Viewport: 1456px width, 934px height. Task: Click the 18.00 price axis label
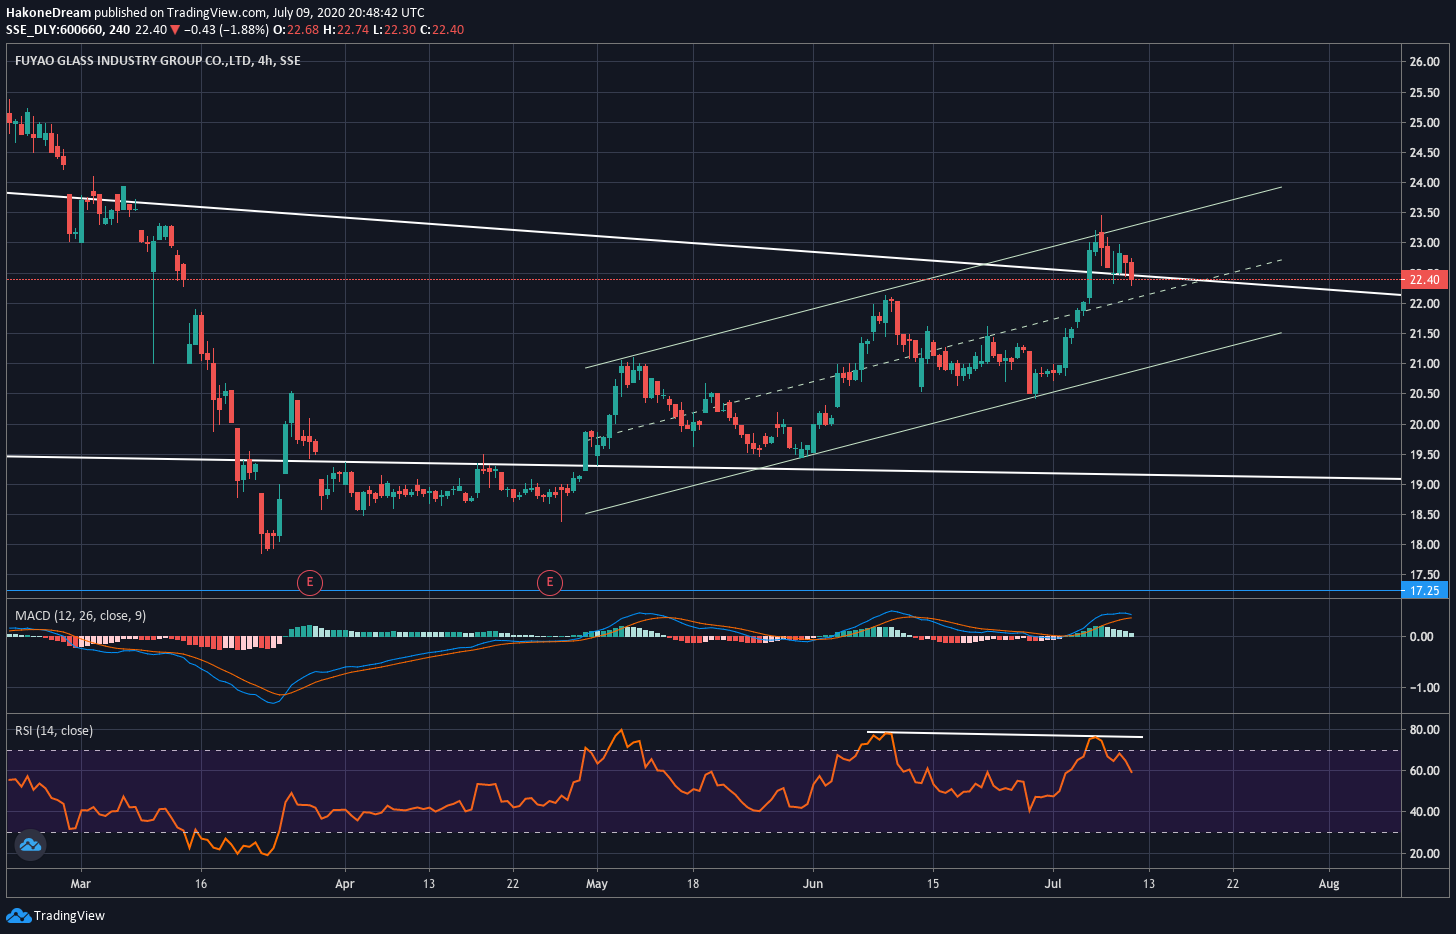click(x=1424, y=545)
